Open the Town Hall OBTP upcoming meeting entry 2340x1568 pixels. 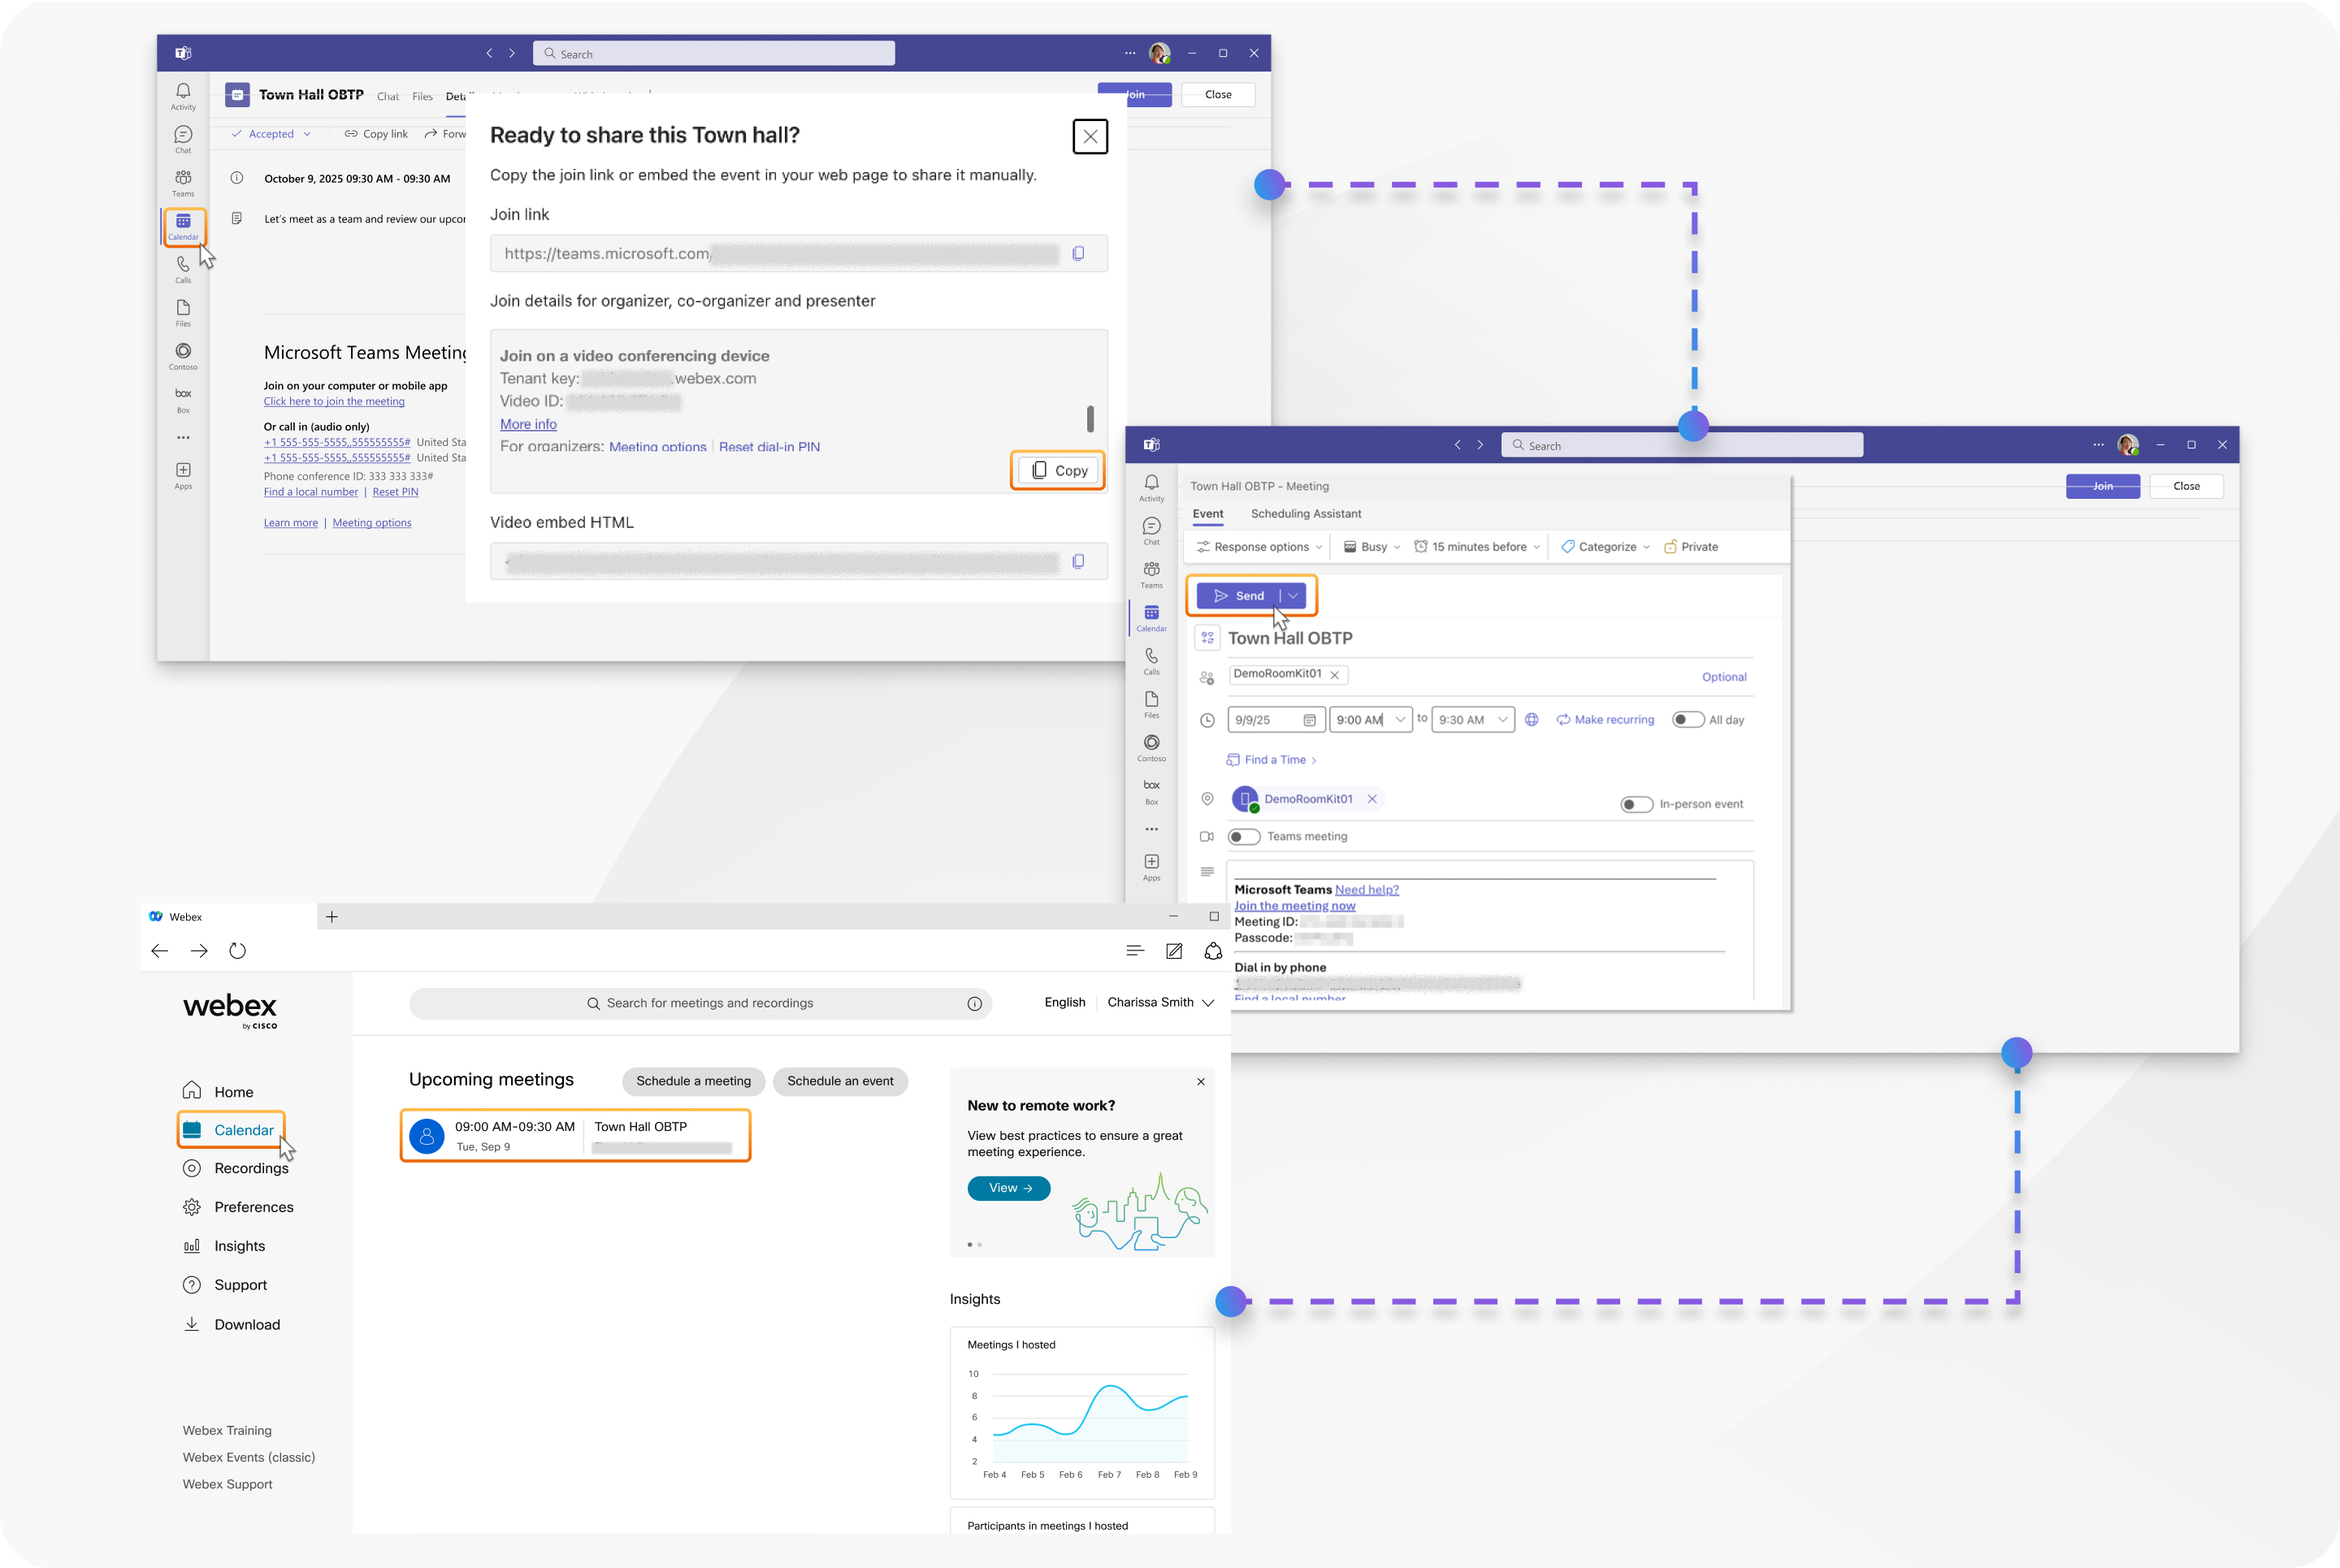click(575, 1137)
